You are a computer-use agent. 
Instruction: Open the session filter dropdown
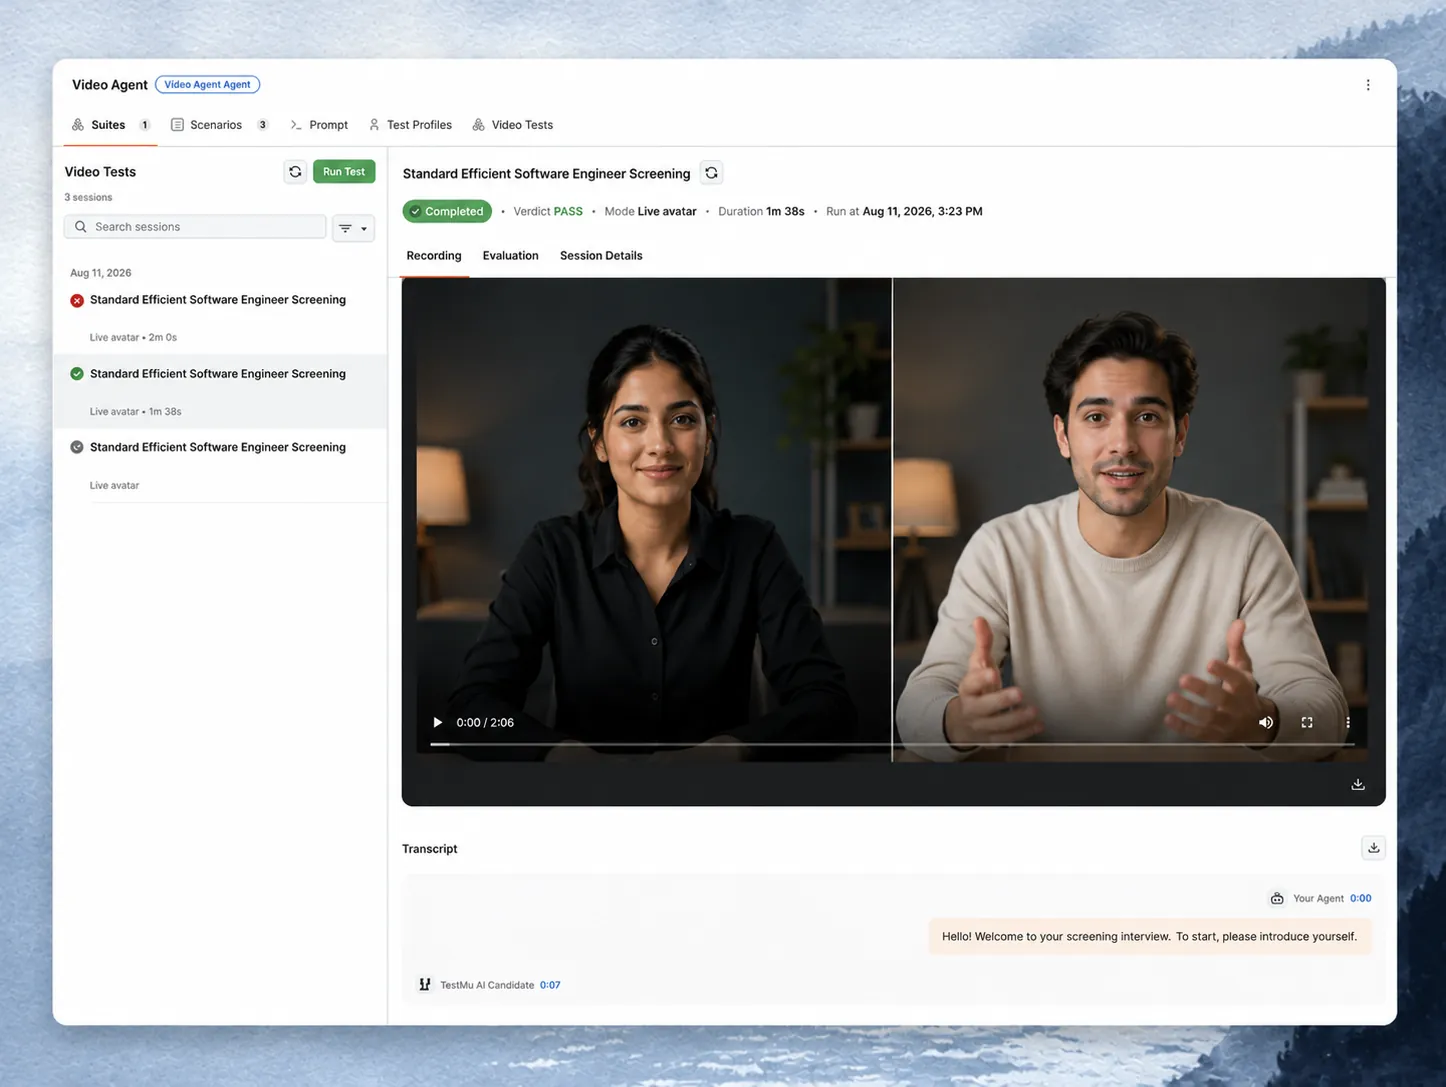353,228
